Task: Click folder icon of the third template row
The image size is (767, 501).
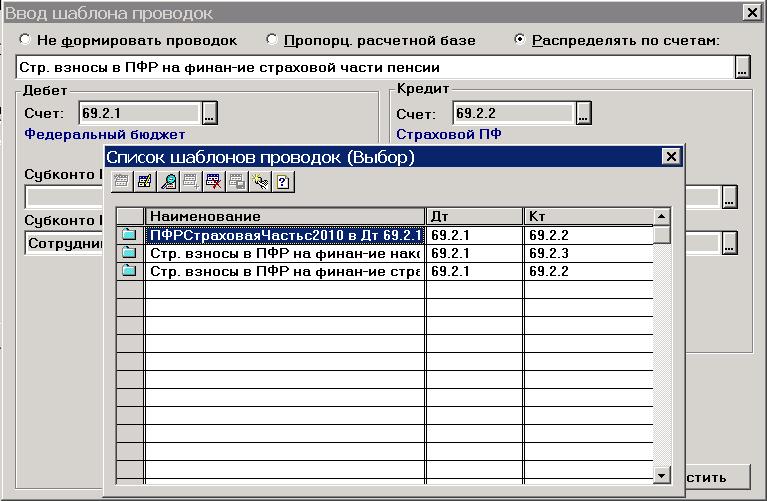Action: [129, 270]
